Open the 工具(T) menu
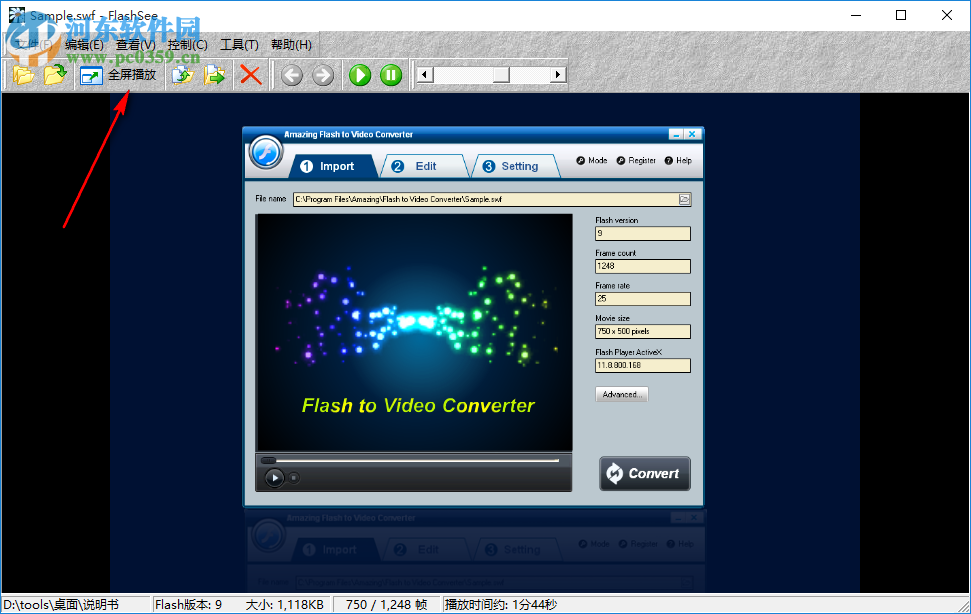 coord(238,44)
